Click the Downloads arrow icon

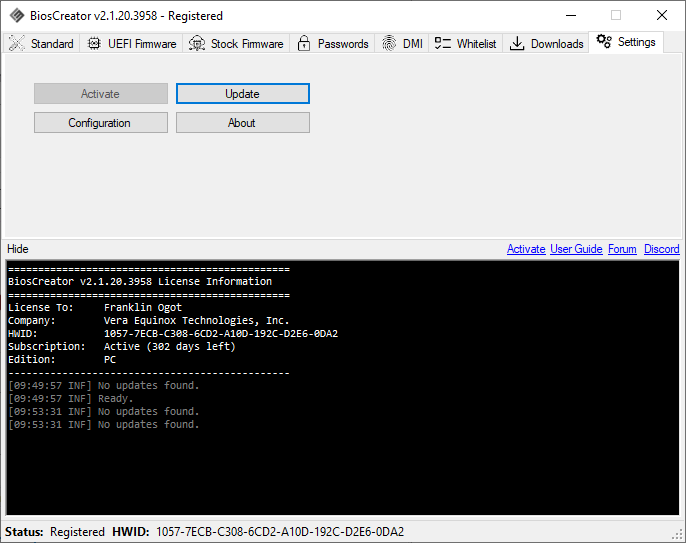click(517, 43)
